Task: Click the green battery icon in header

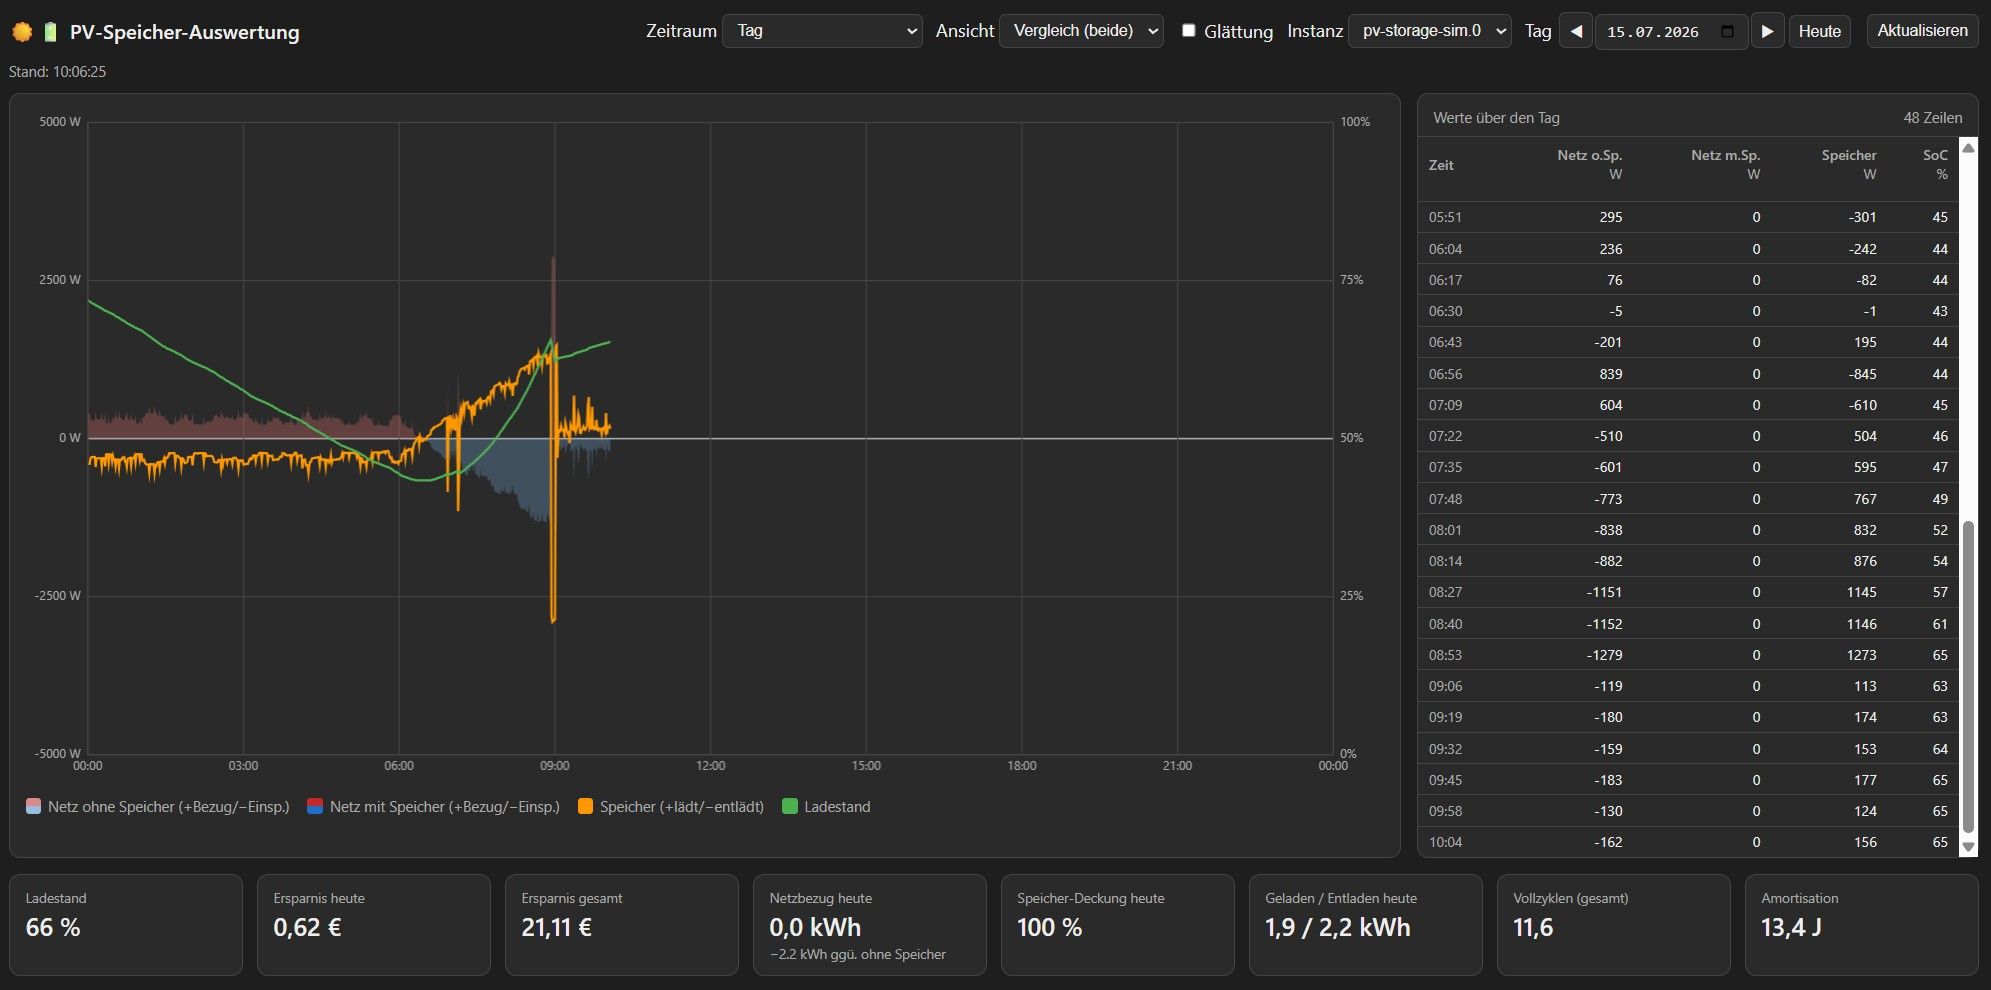Action: coord(50,32)
